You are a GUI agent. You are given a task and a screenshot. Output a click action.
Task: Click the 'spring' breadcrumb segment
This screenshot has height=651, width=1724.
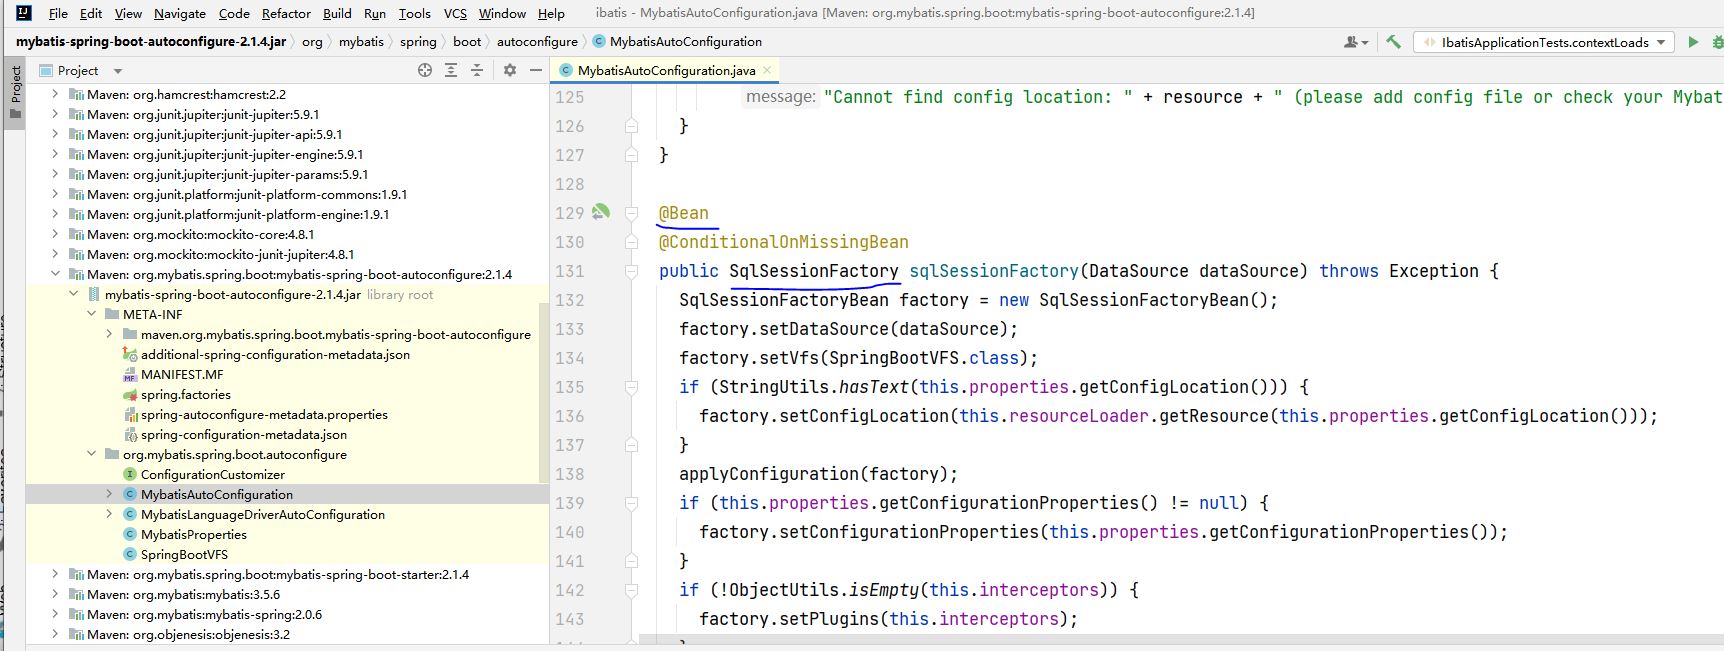click(x=418, y=41)
